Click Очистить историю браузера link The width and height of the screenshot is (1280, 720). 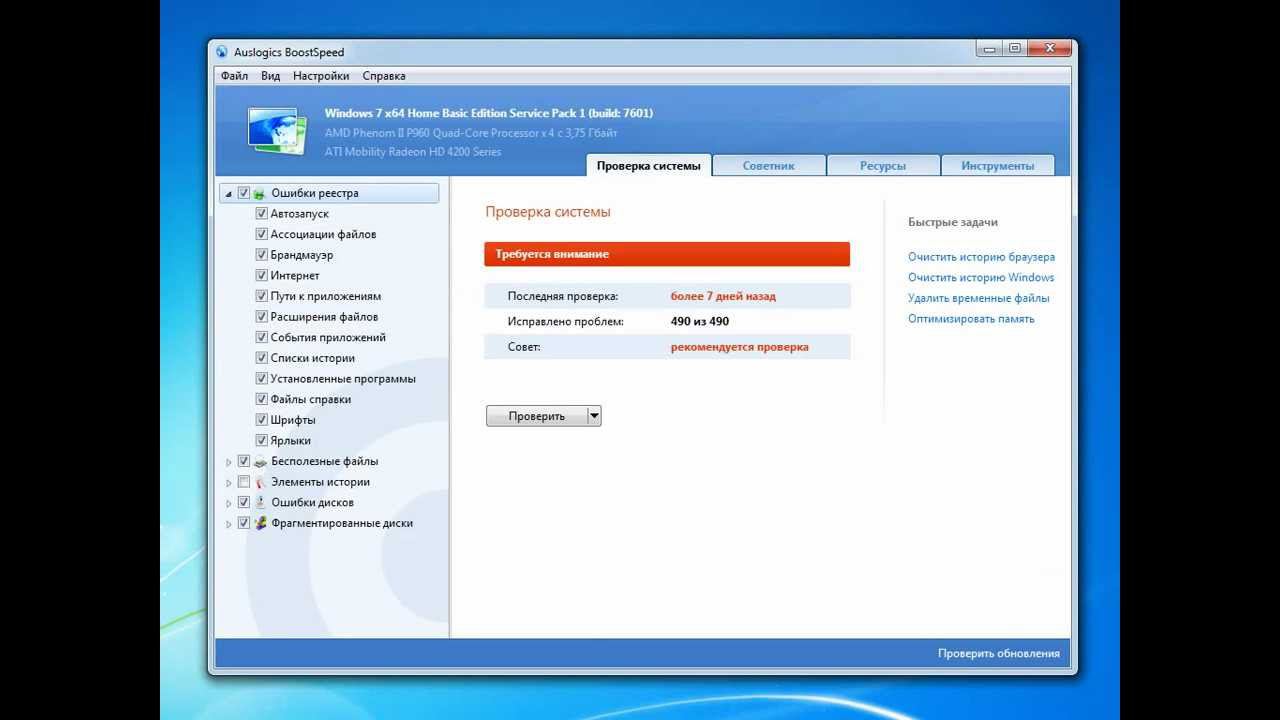point(981,257)
